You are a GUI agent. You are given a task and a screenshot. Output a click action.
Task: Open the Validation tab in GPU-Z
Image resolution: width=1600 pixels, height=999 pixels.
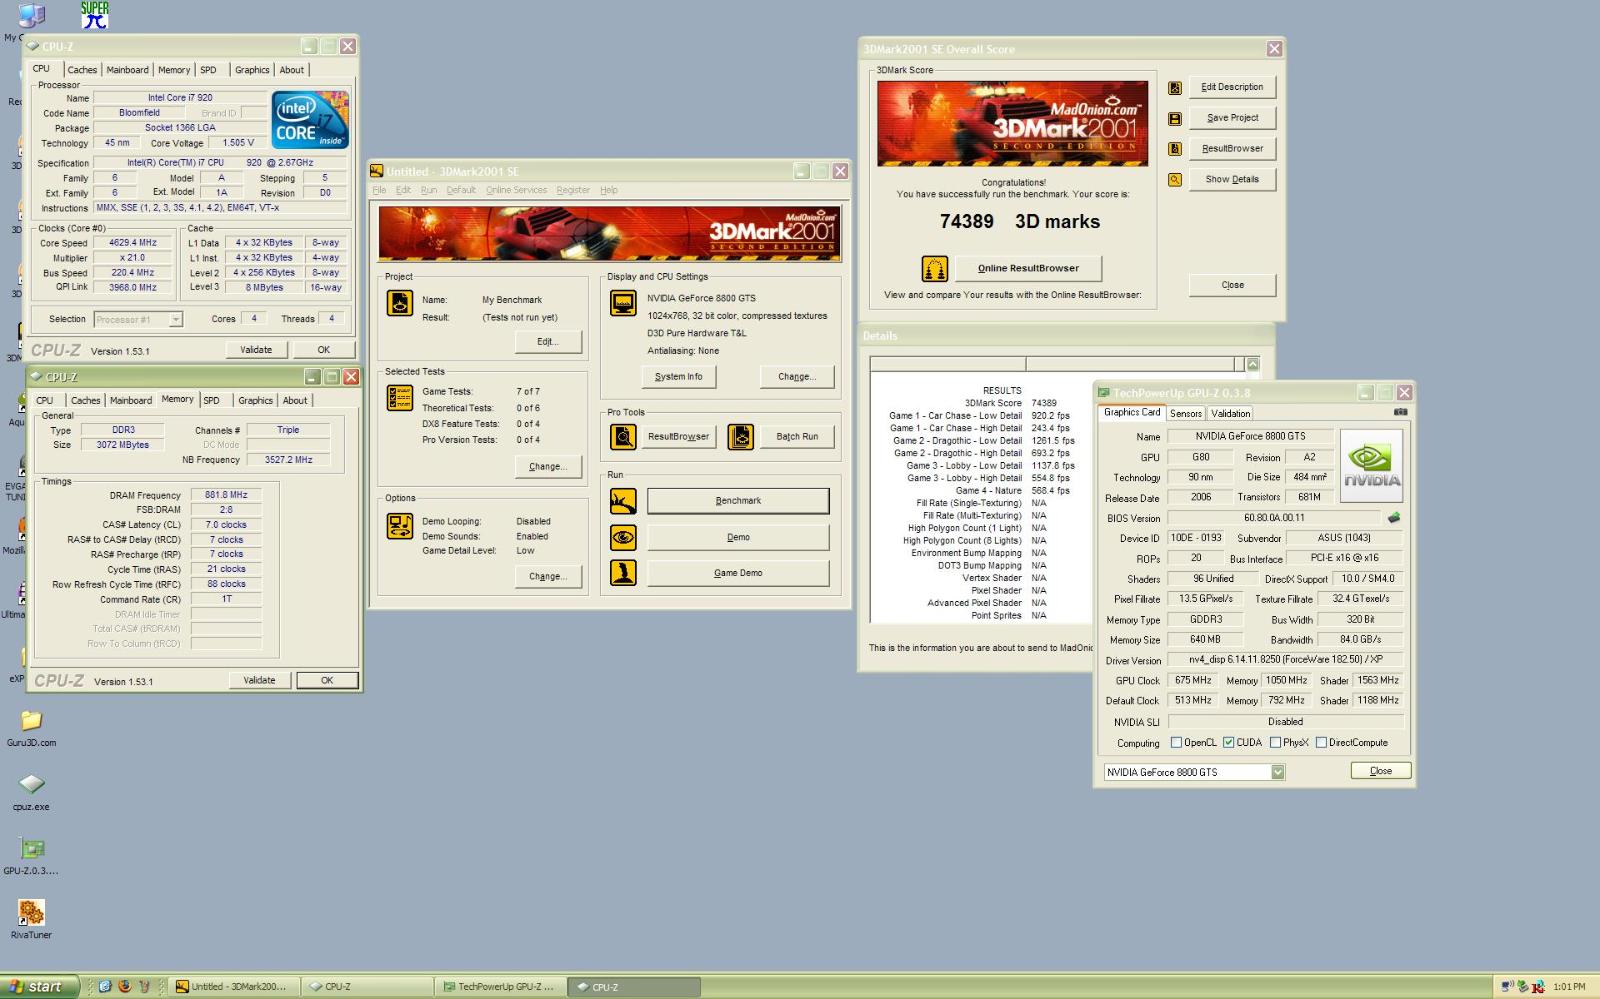1231,413
